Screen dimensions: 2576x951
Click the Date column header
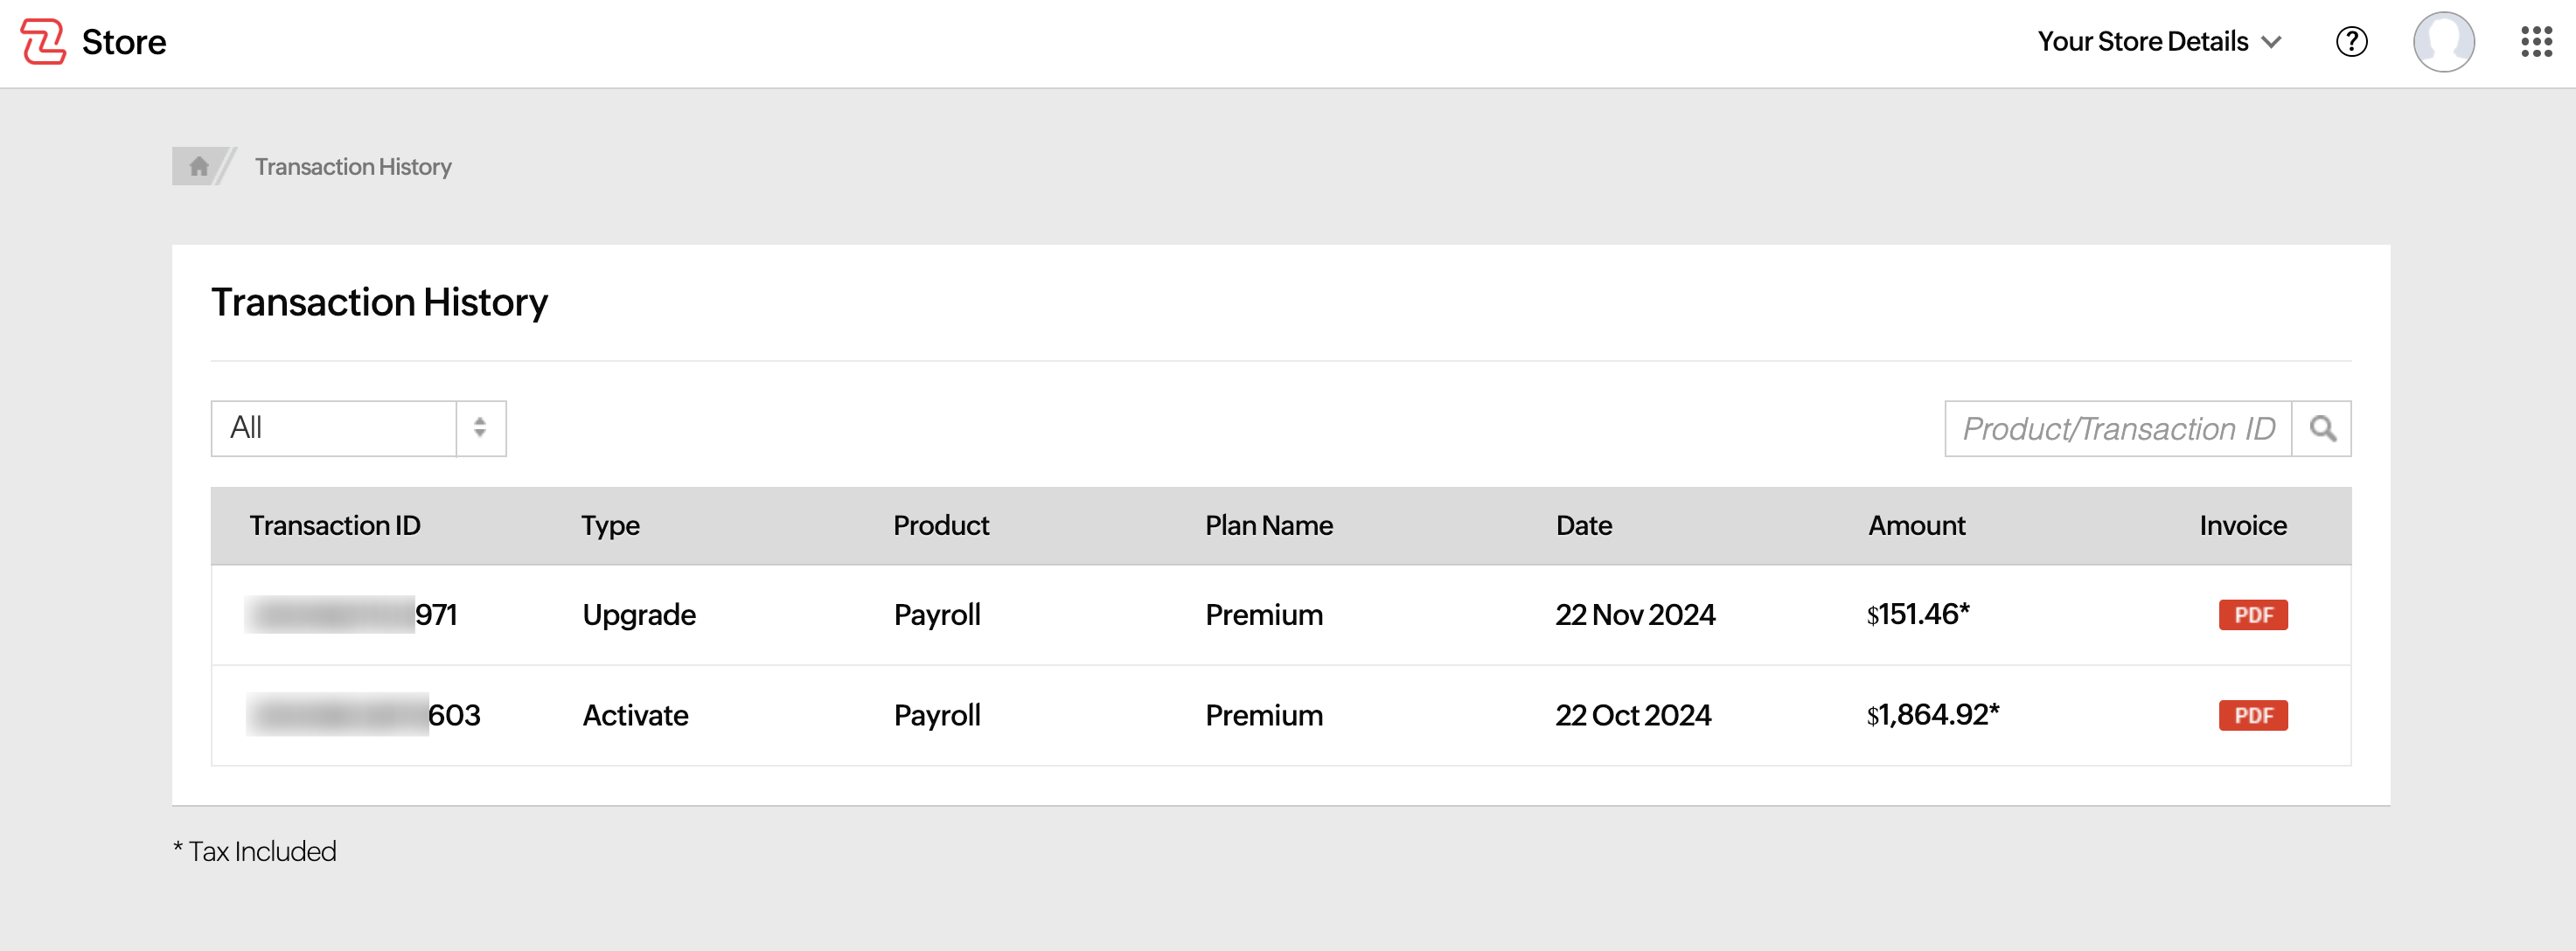tap(1584, 525)
